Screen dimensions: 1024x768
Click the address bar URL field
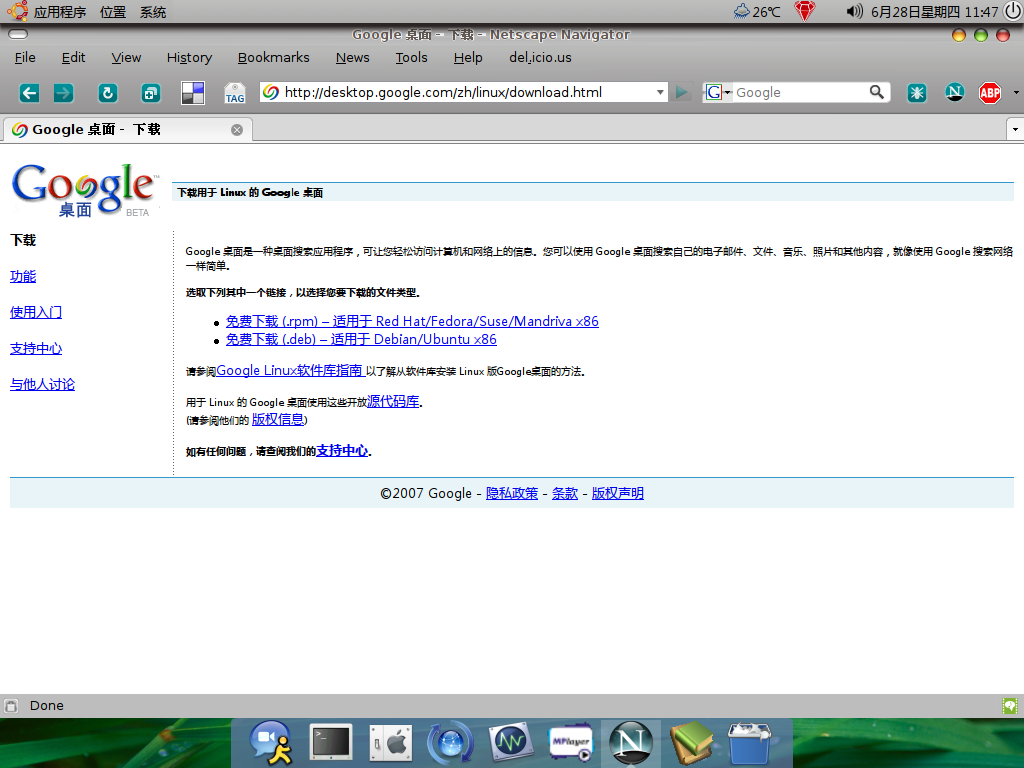point(466,92)
